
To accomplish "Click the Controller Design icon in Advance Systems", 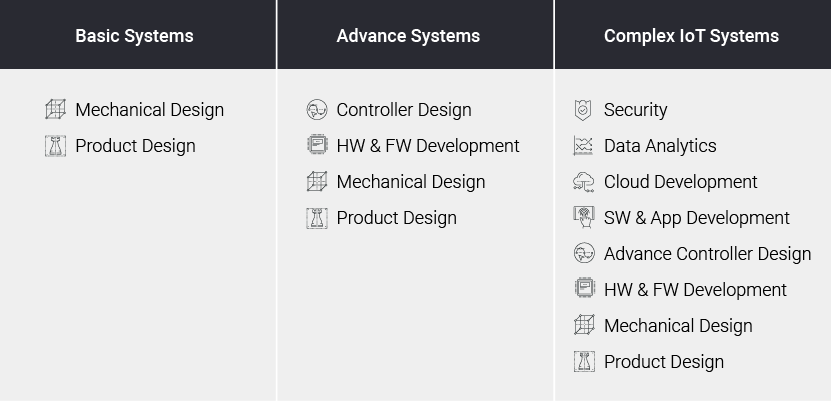I will click(x=317, y=110).
